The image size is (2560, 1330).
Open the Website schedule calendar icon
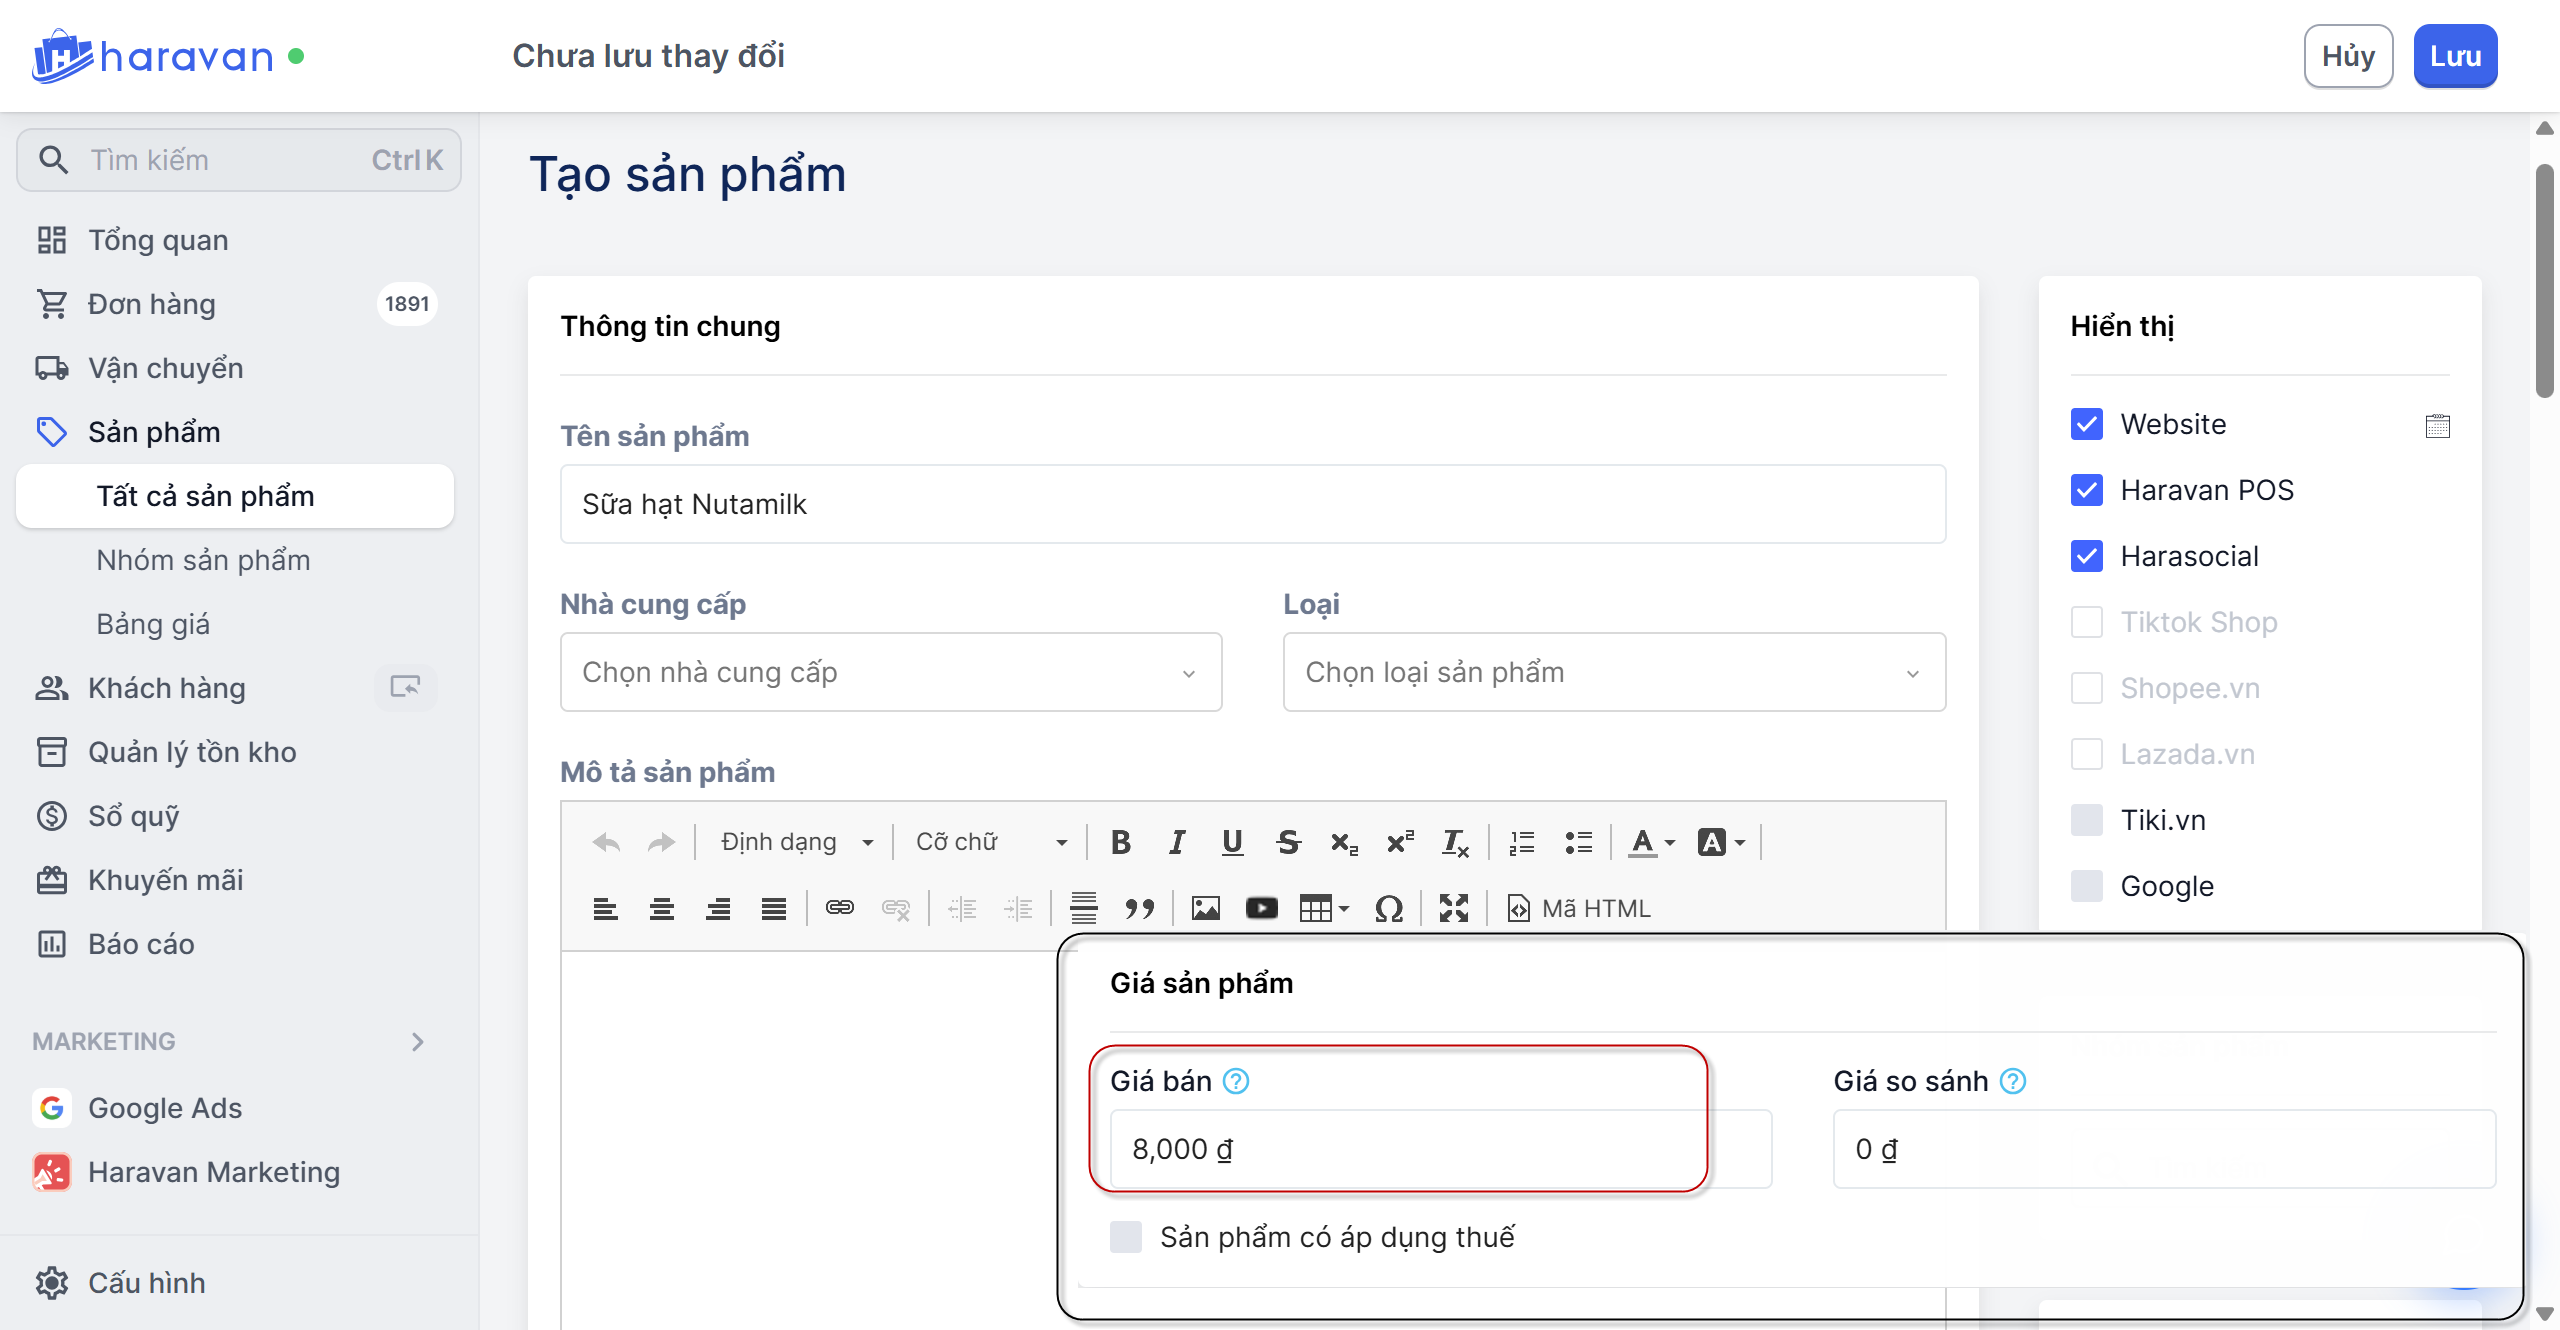pos(2437,425)
